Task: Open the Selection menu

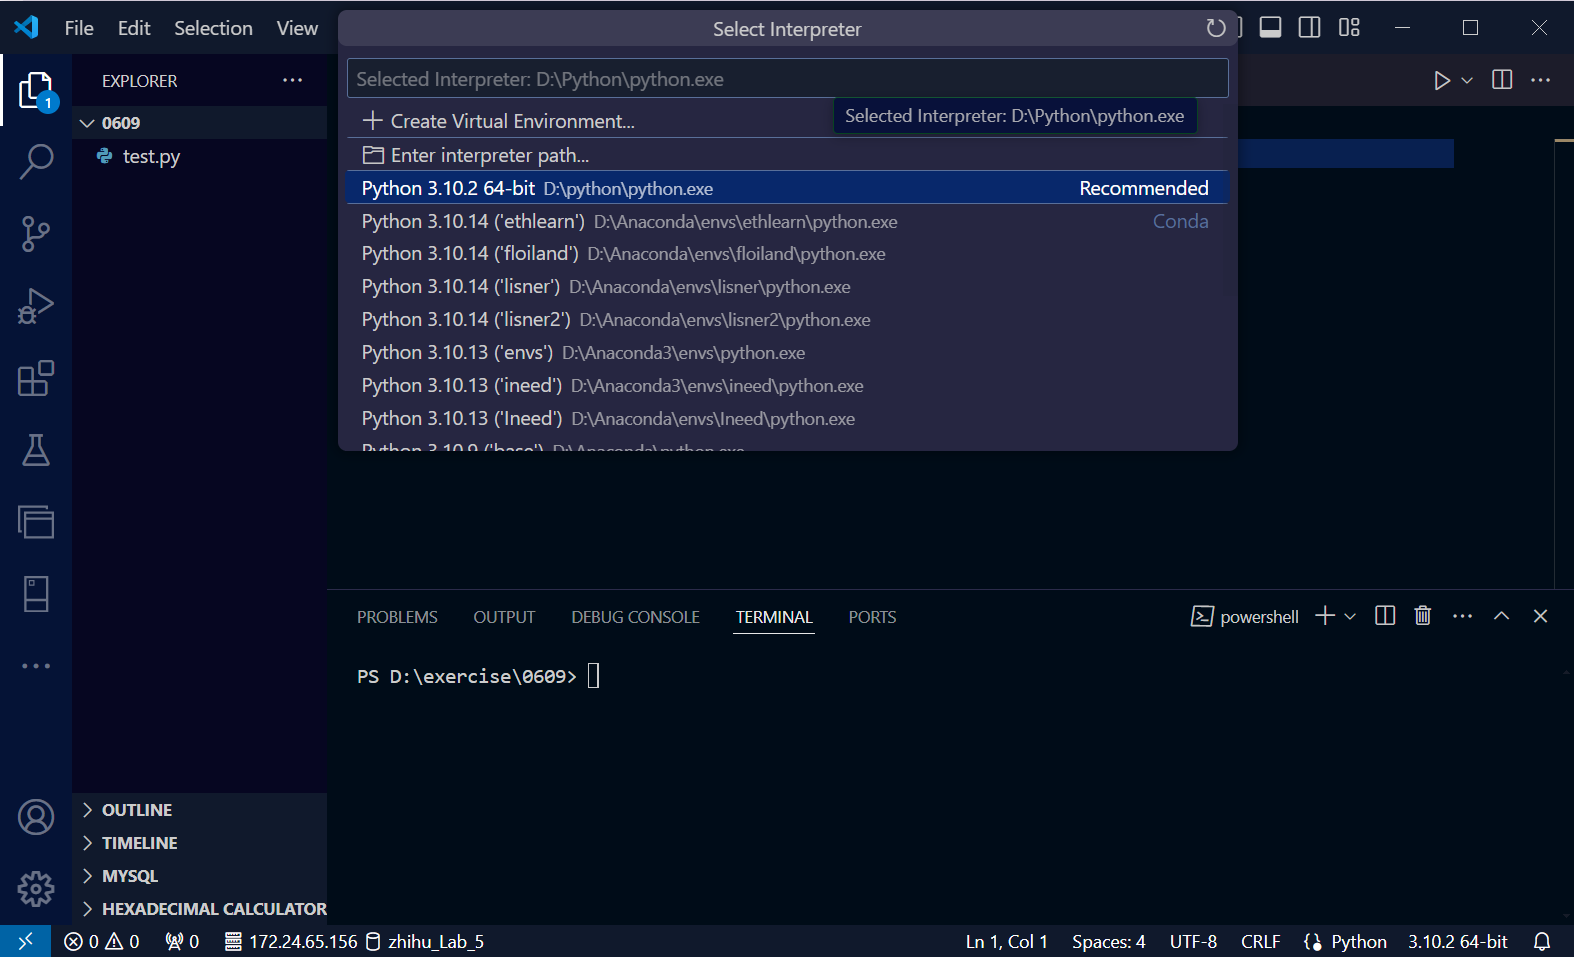Action: point(213,28)
